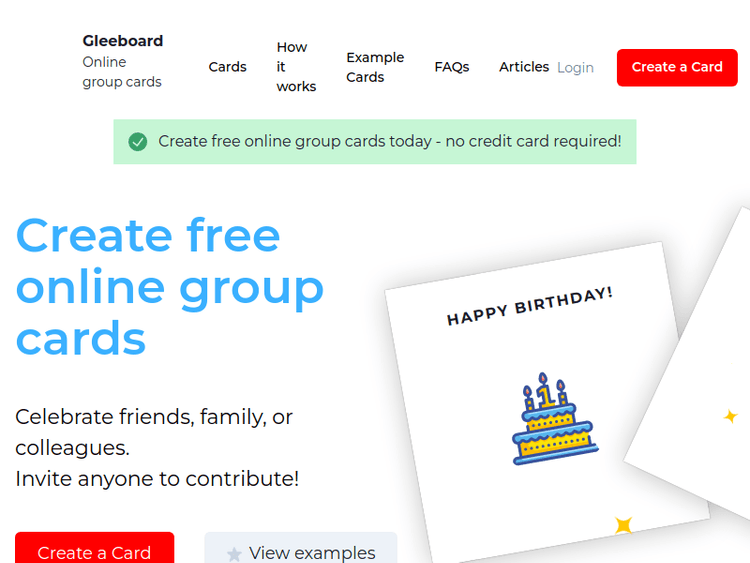The image size is (750, 563).
Task: Click the View examples button
Action: (301, 551)
